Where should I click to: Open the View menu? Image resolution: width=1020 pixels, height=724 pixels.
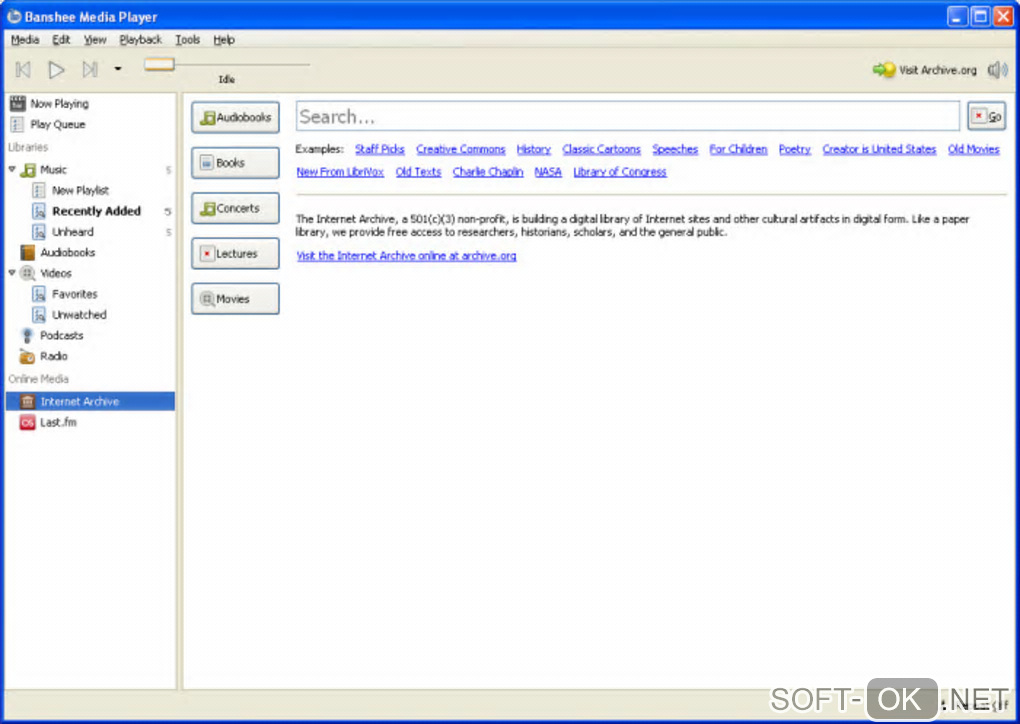[x=95, y=40]
